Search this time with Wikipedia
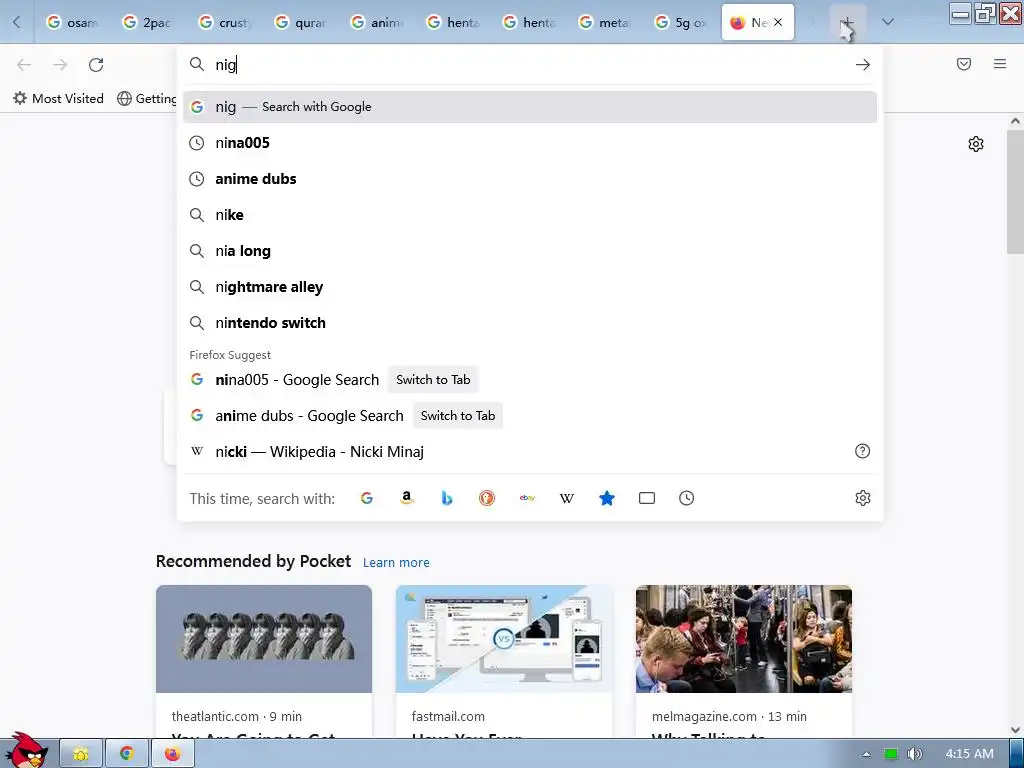Image resolution: width=1024 pixels, height=768 pixels. (567, 498)
